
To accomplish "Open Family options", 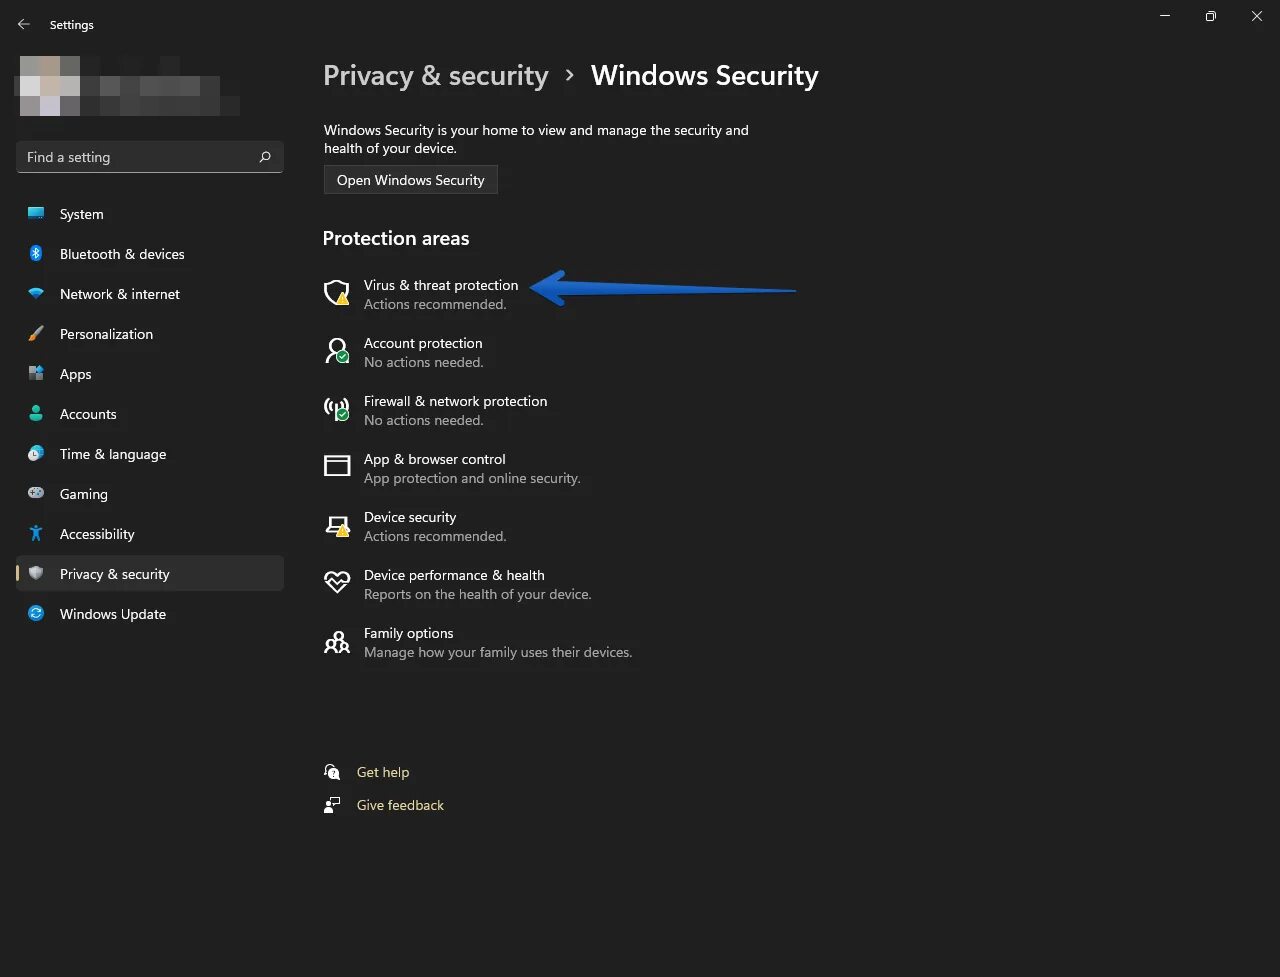I will 408,633.
